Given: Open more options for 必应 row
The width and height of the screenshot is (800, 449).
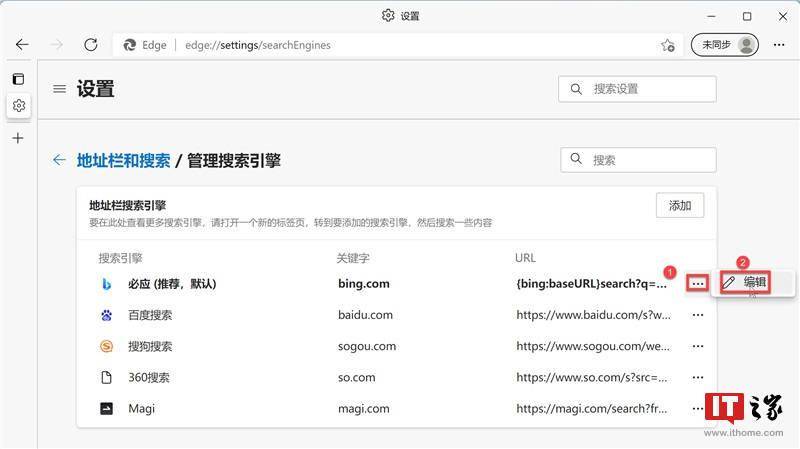Looking at the screenshot, I should [x=697, y=283].
